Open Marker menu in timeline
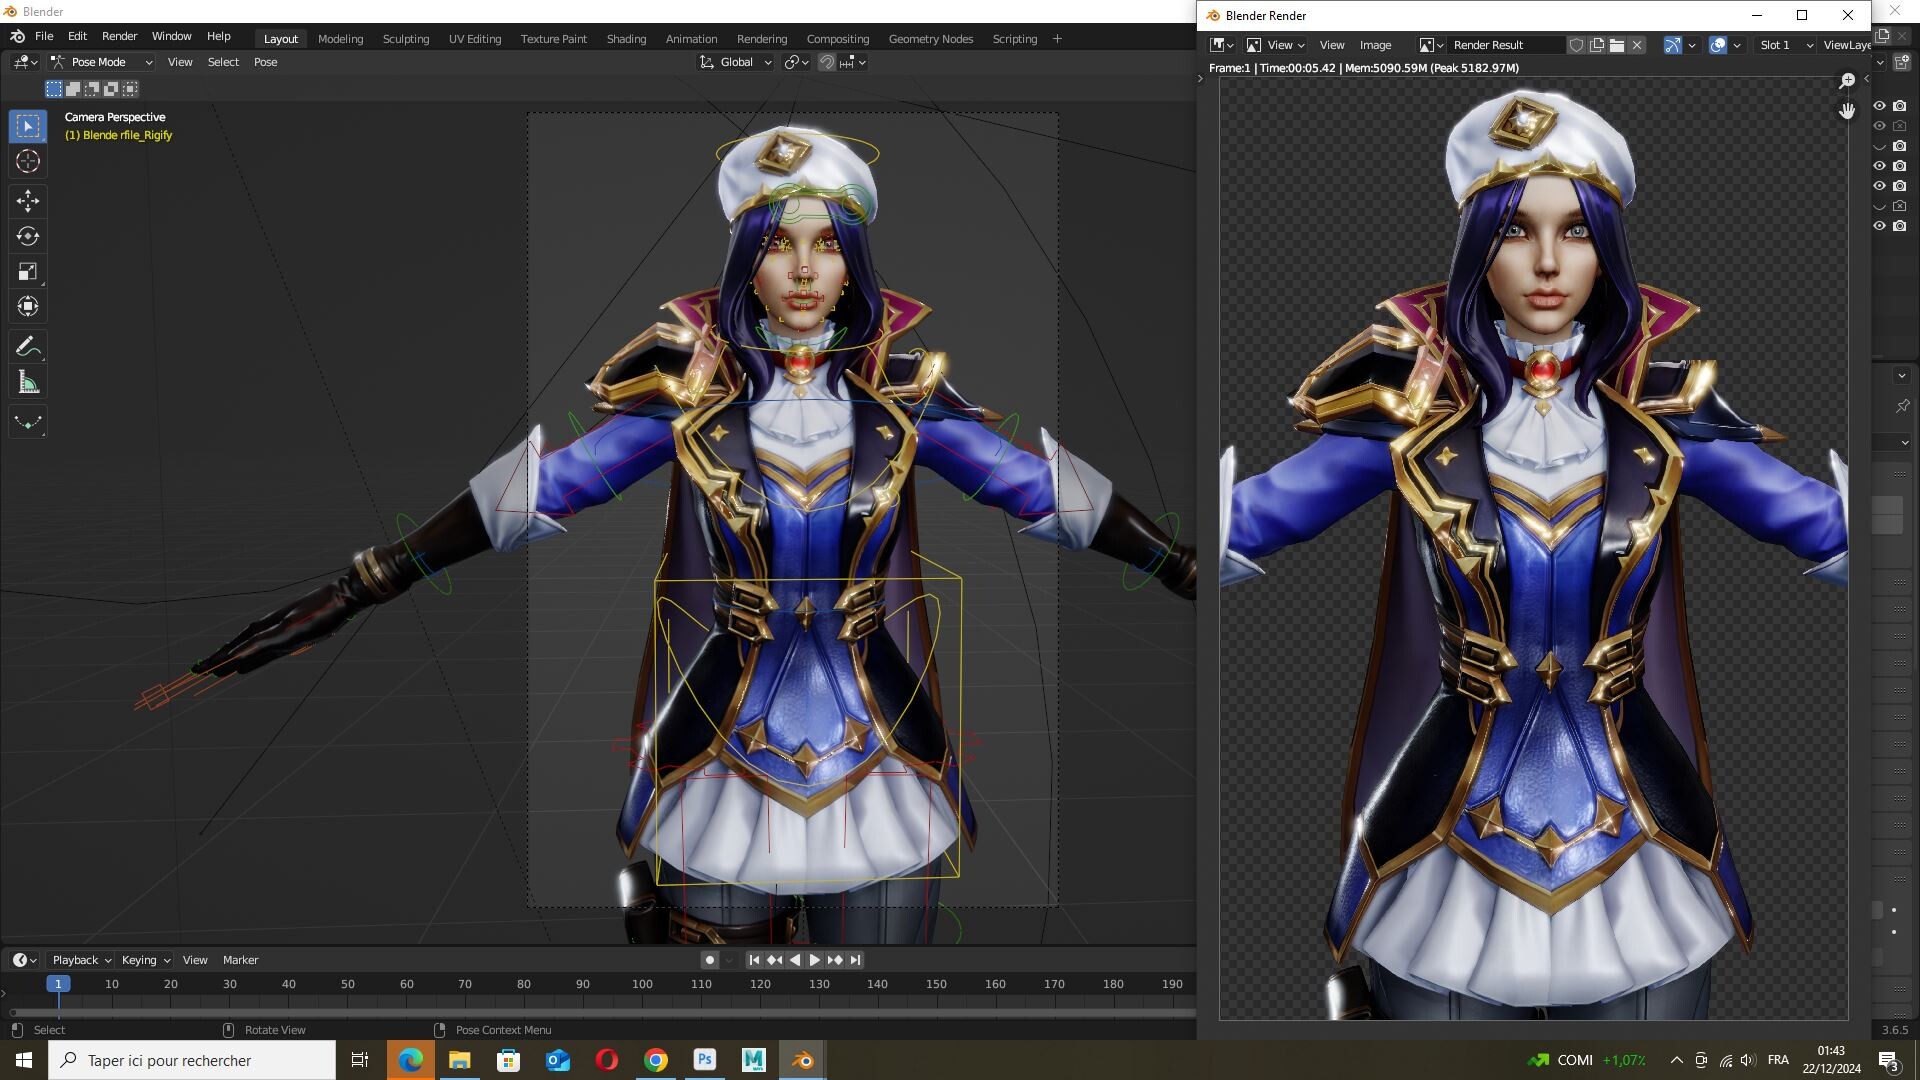This screenshot has width=1920, height=1080. click(240, 960)
